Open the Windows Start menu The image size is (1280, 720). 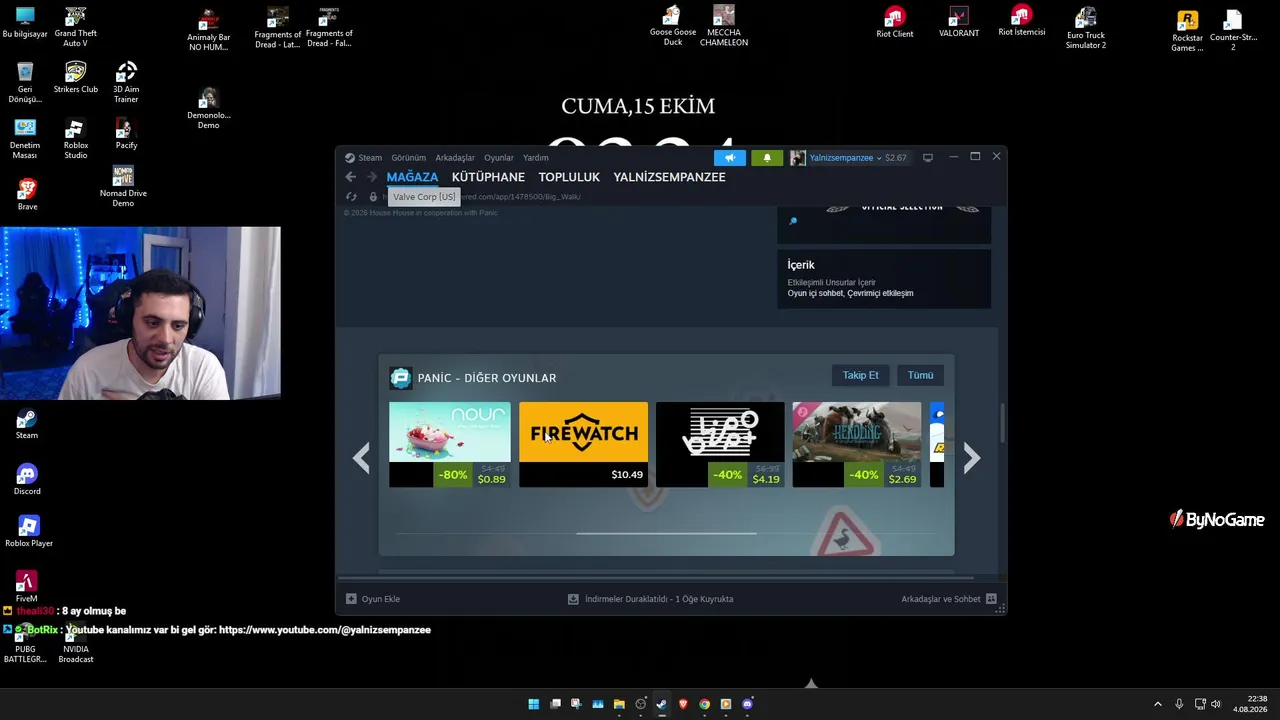point(534,704)
